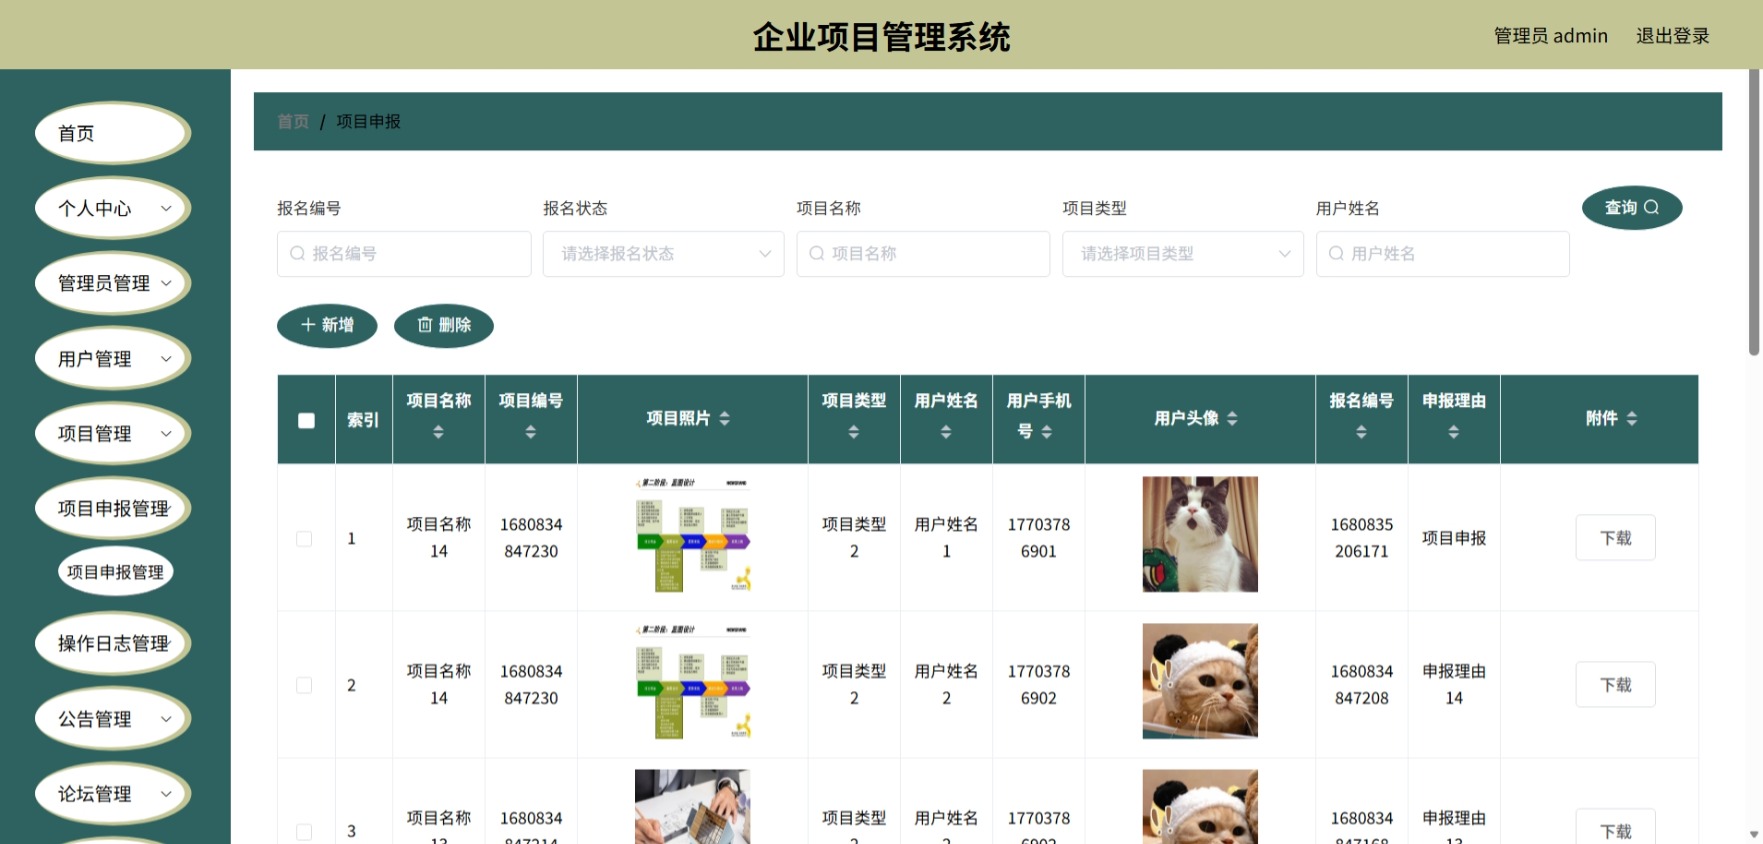Click the search icon in 报名编号 field
The width and height of the screenshot is (1763, 844).
(x=297, y=254)
